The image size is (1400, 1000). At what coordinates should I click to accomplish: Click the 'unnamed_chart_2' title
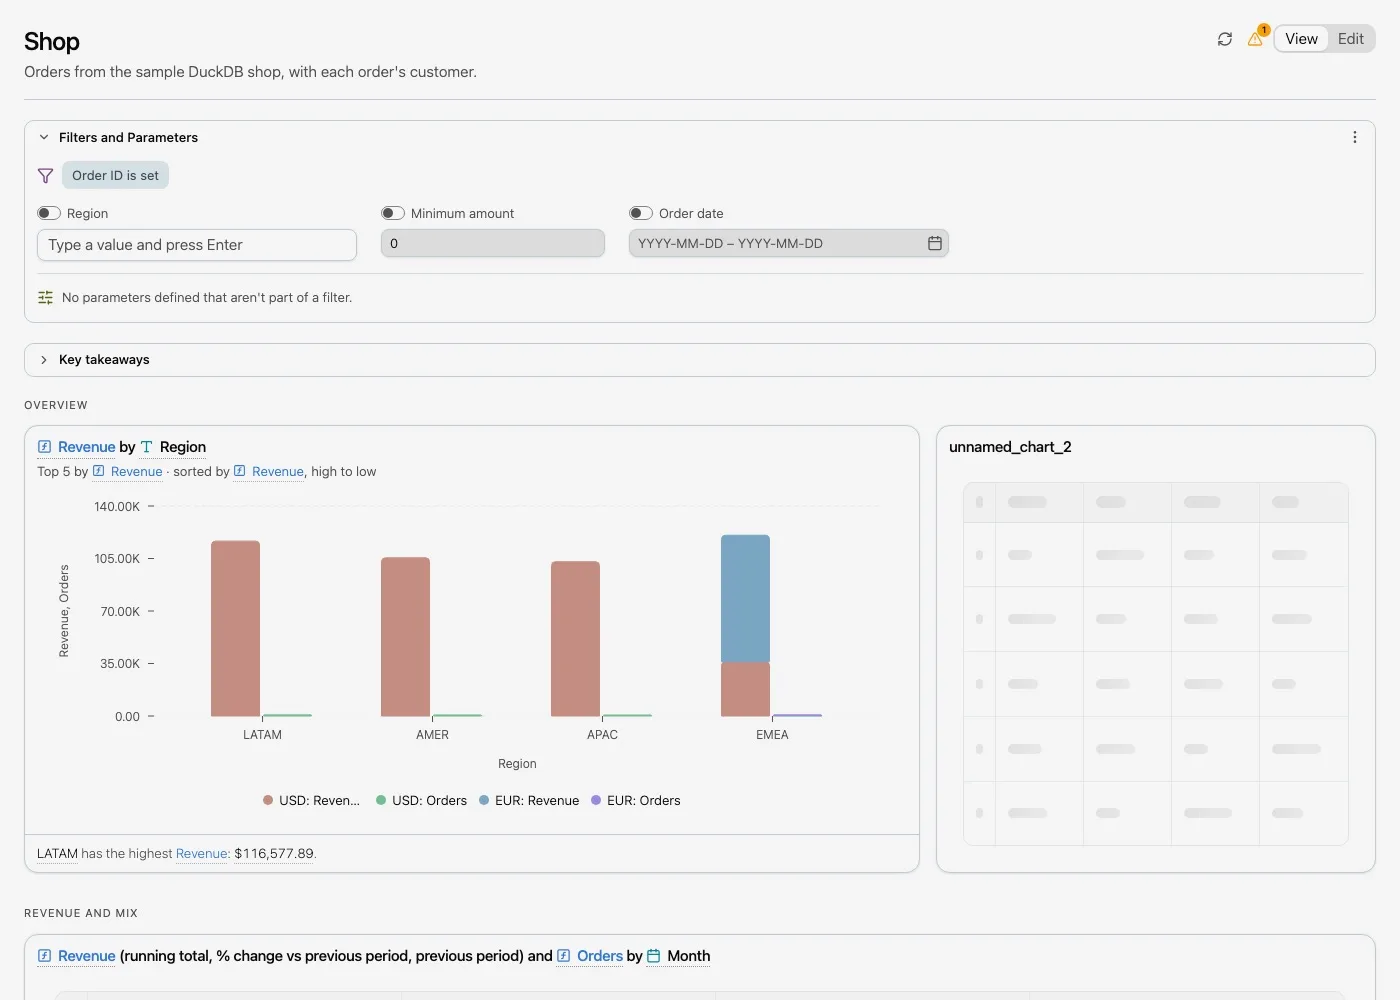(1010, 447)
